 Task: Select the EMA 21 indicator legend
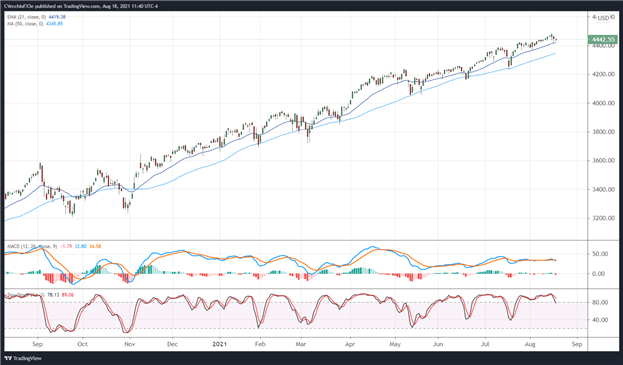tap(36, 17)
